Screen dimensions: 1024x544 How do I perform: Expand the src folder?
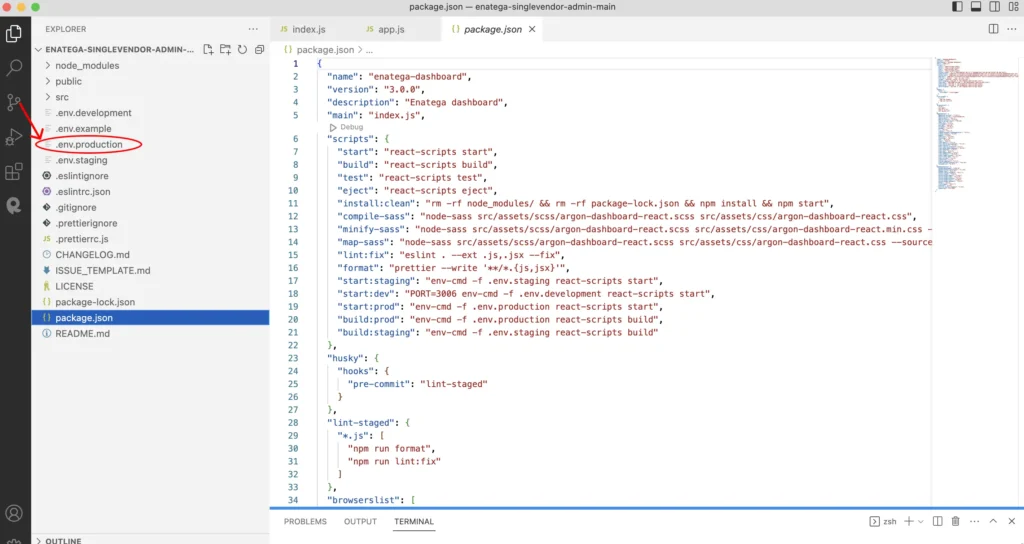pyautogui.click(x=62, y=97)
